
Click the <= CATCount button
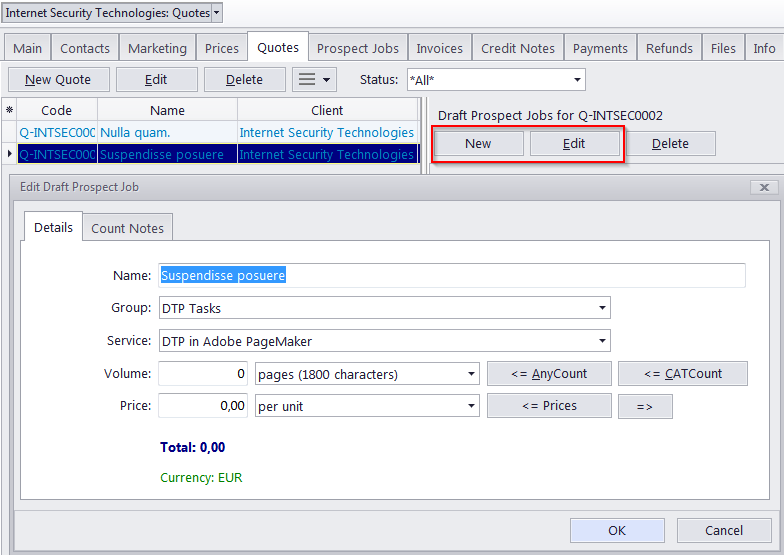click(x=682, y=374)
